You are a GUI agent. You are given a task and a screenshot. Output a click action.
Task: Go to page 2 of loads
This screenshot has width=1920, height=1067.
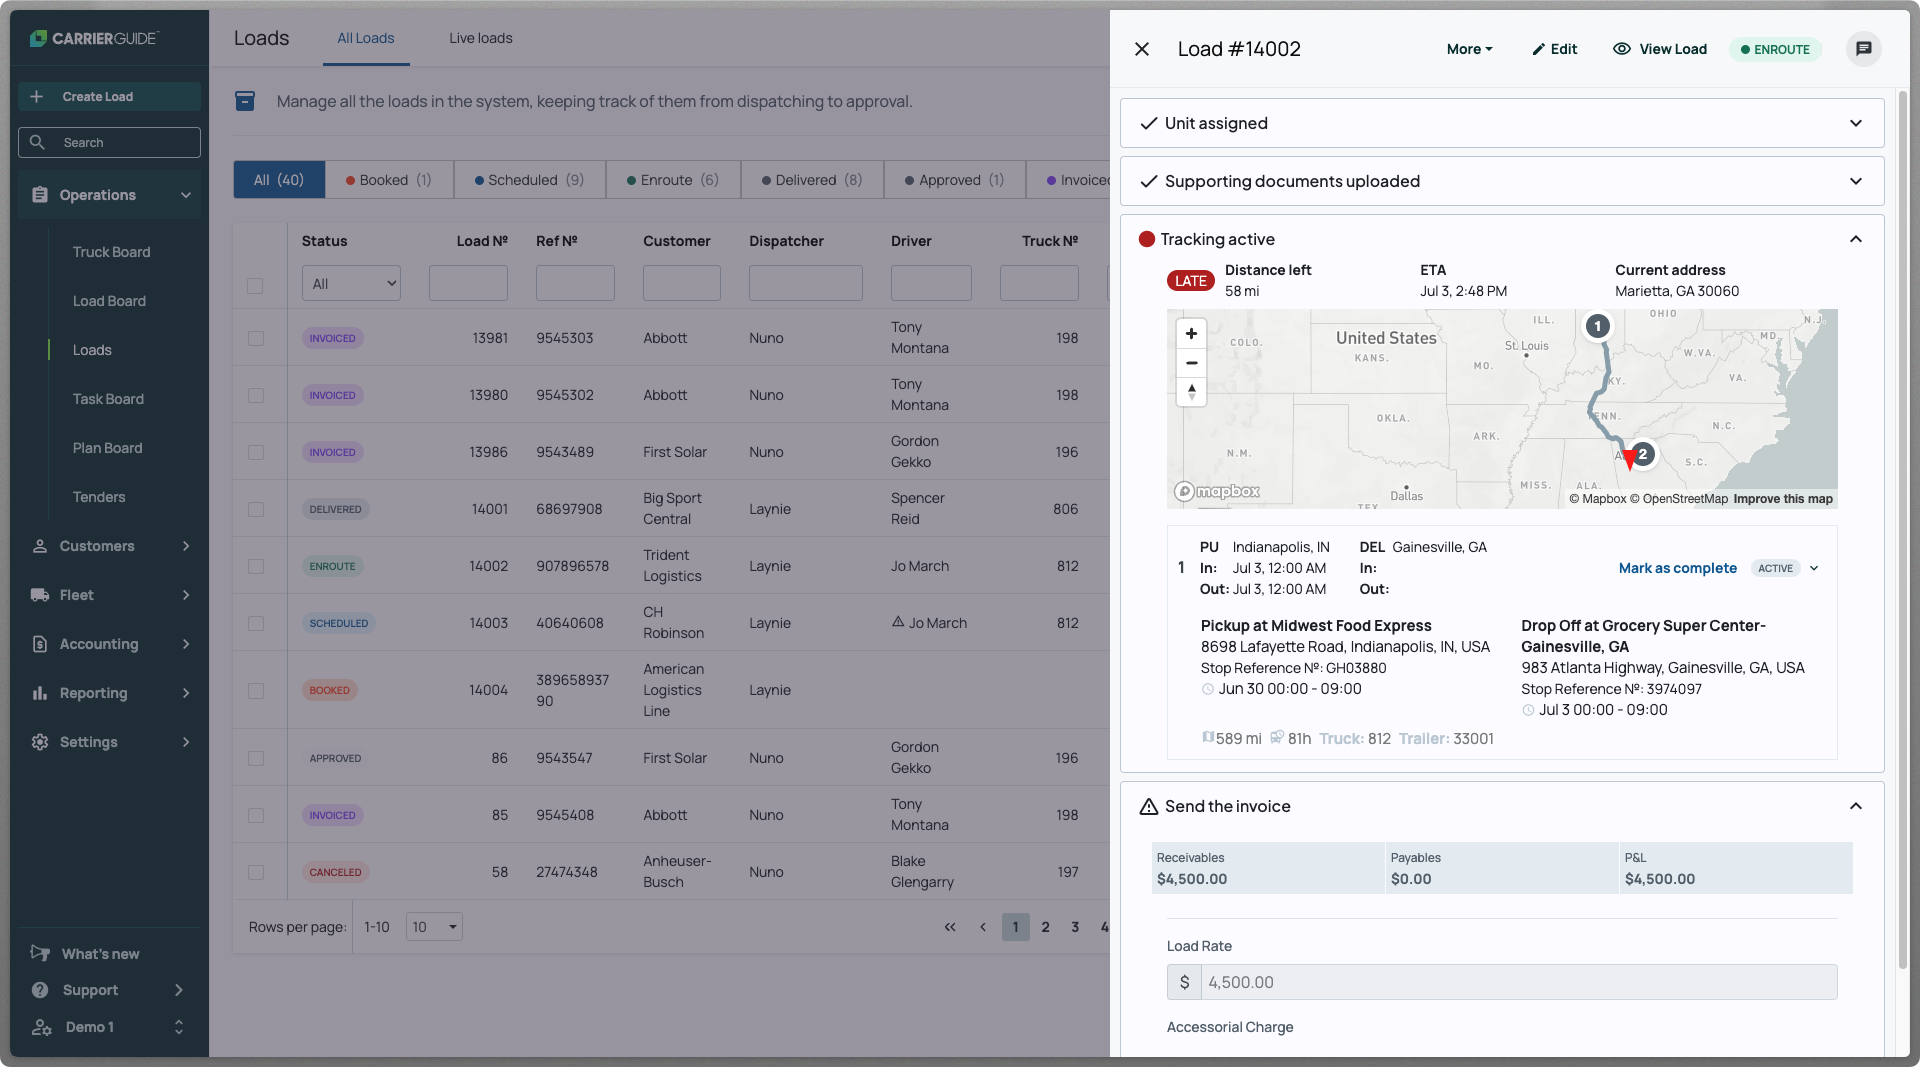tap(1046, 927)
